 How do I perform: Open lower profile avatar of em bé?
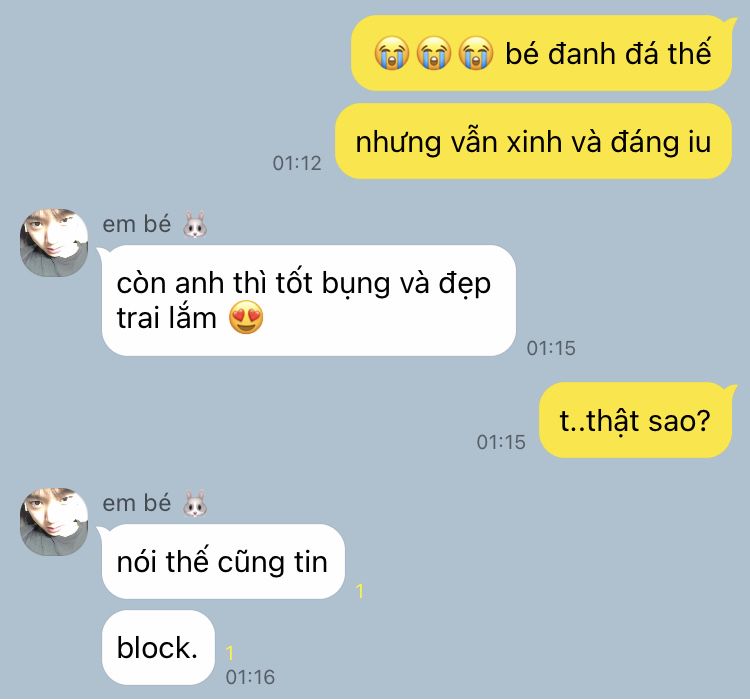coord(54,521)
